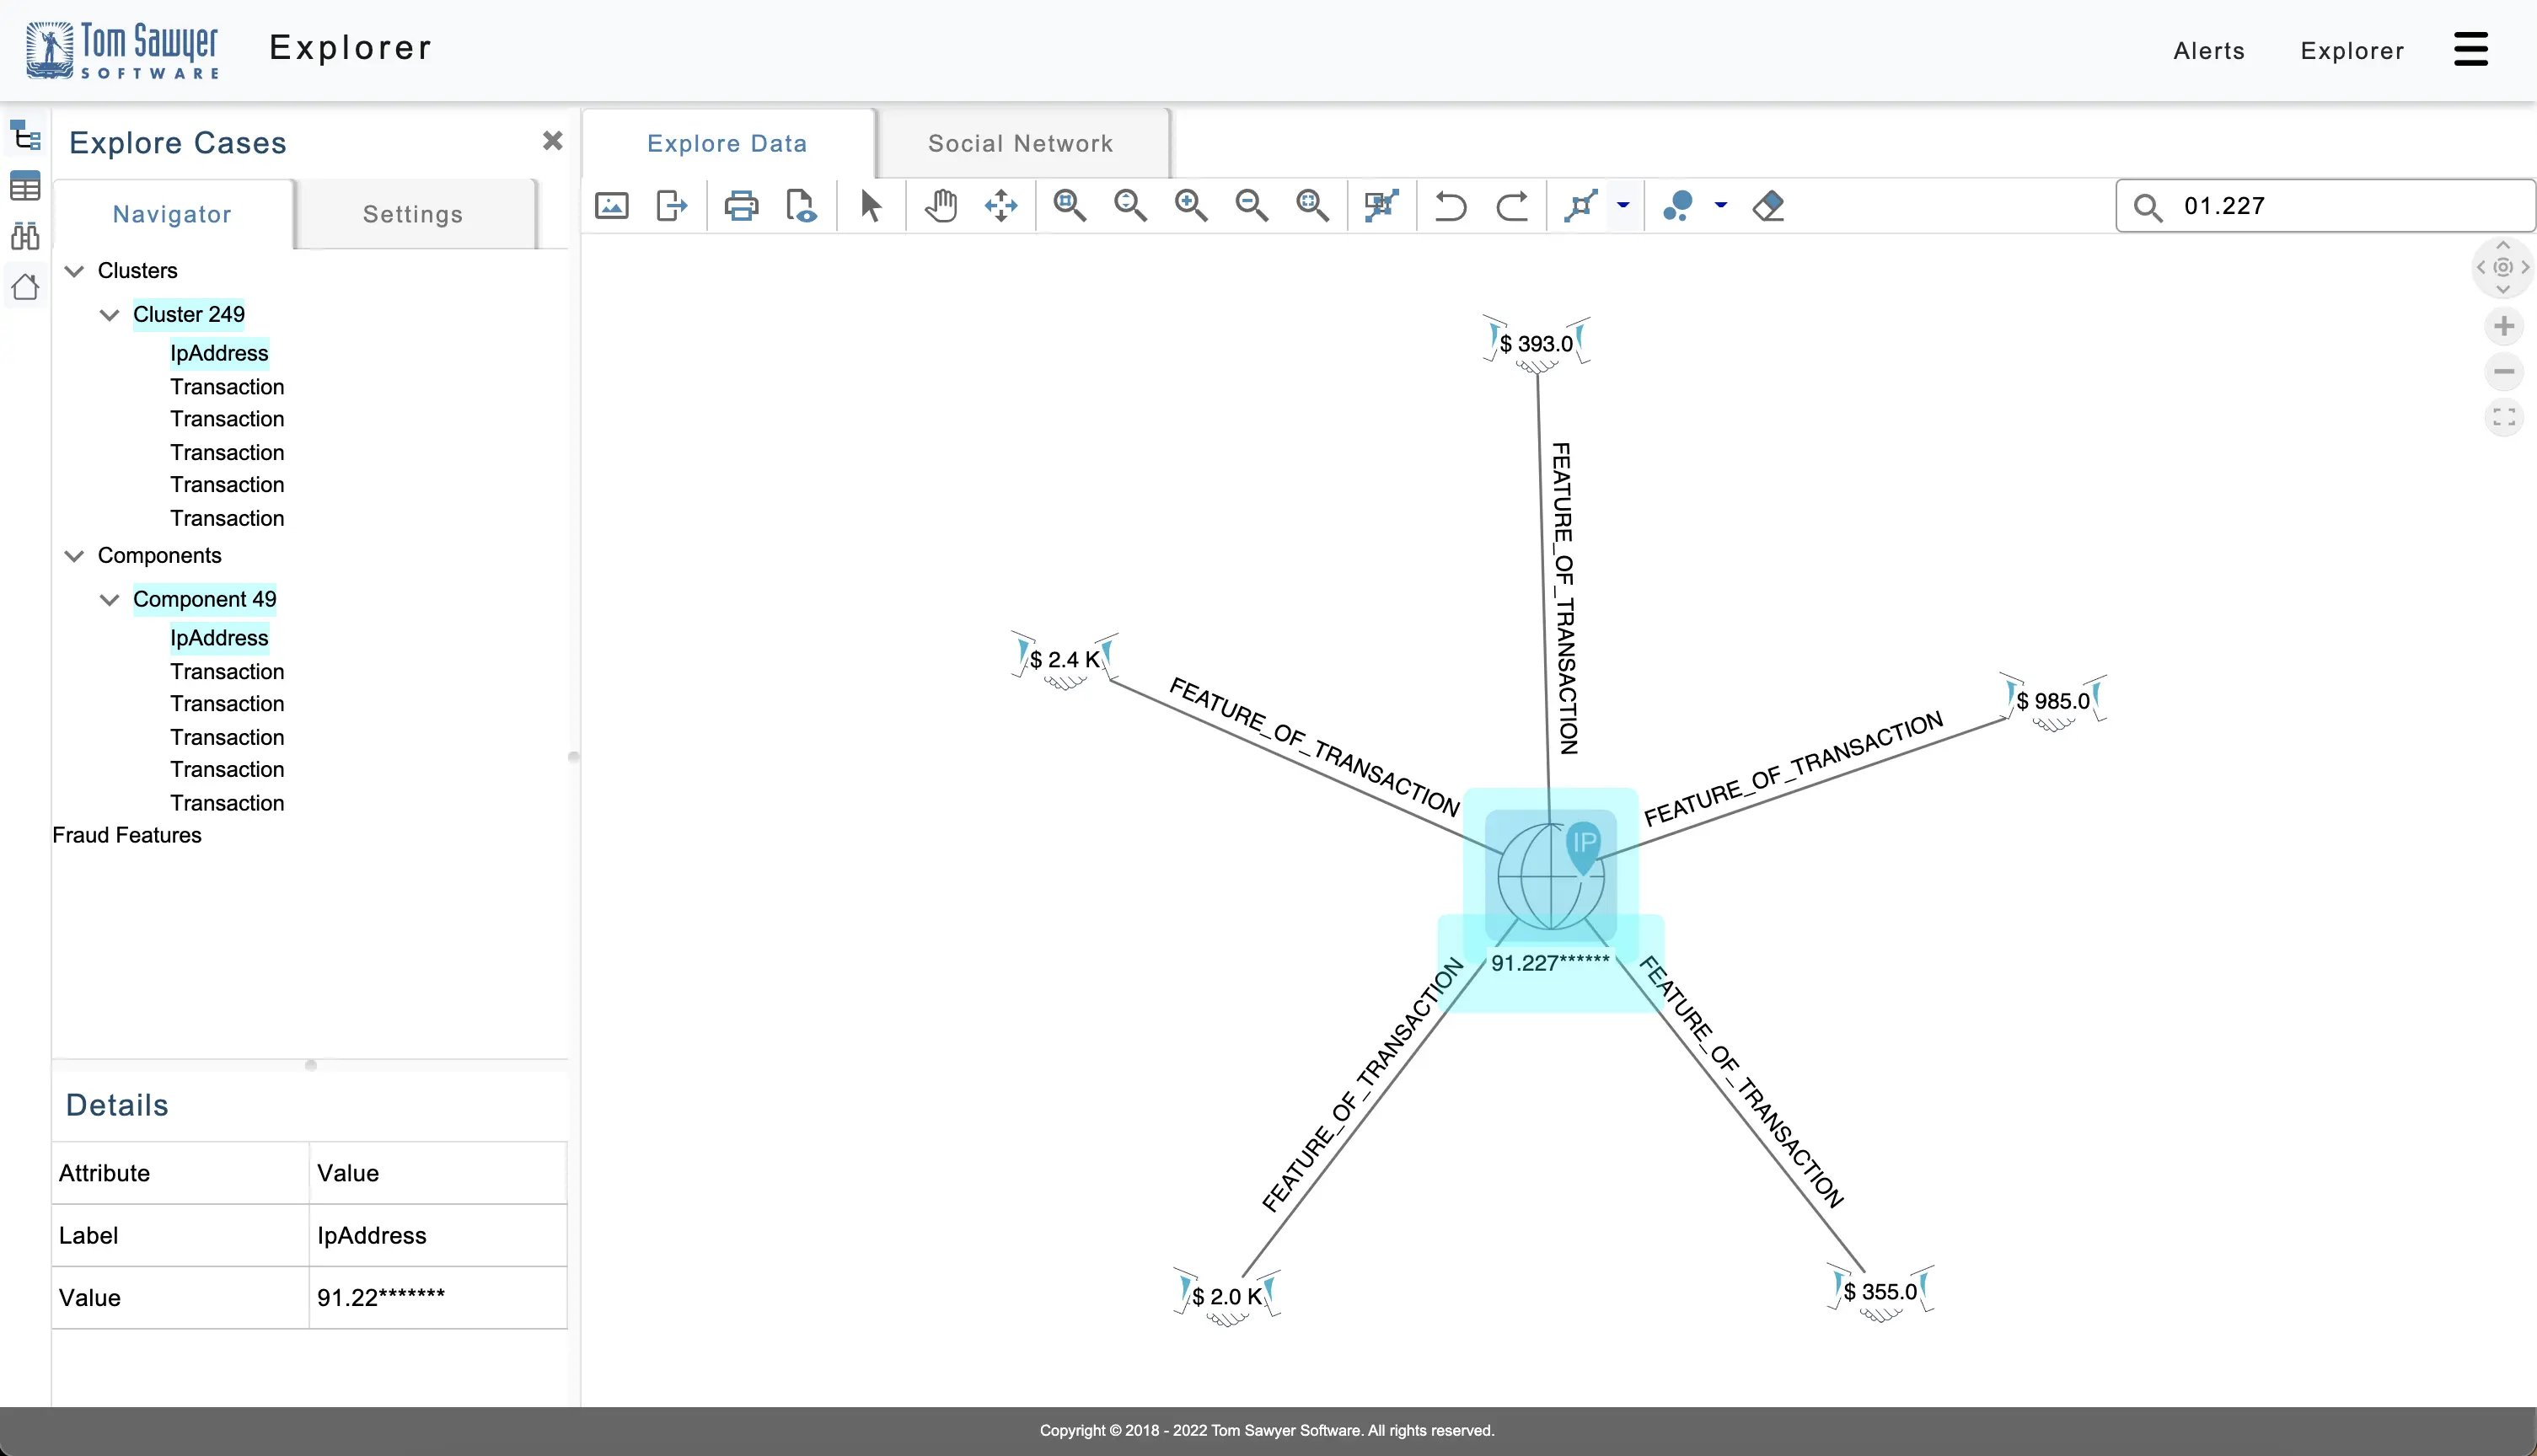This screenshot has height=1456, width=2537.
Task: Select Cluster 249 in the tree
Action: [189, 314]
